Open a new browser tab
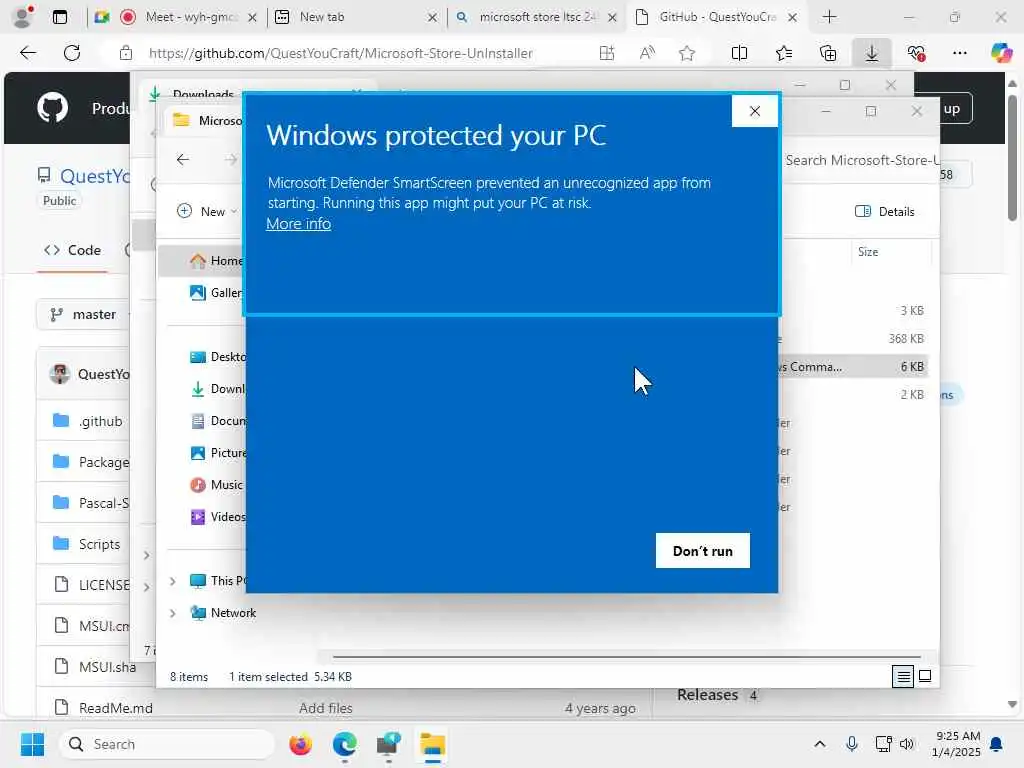The image size is (1024, 768). [x=829, y=17]
